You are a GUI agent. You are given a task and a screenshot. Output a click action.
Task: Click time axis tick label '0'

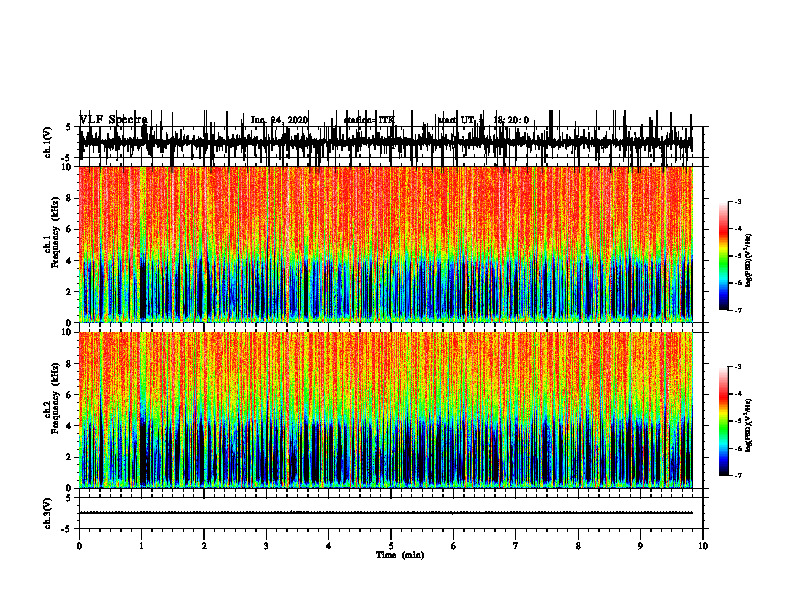(x=79, y=546)
